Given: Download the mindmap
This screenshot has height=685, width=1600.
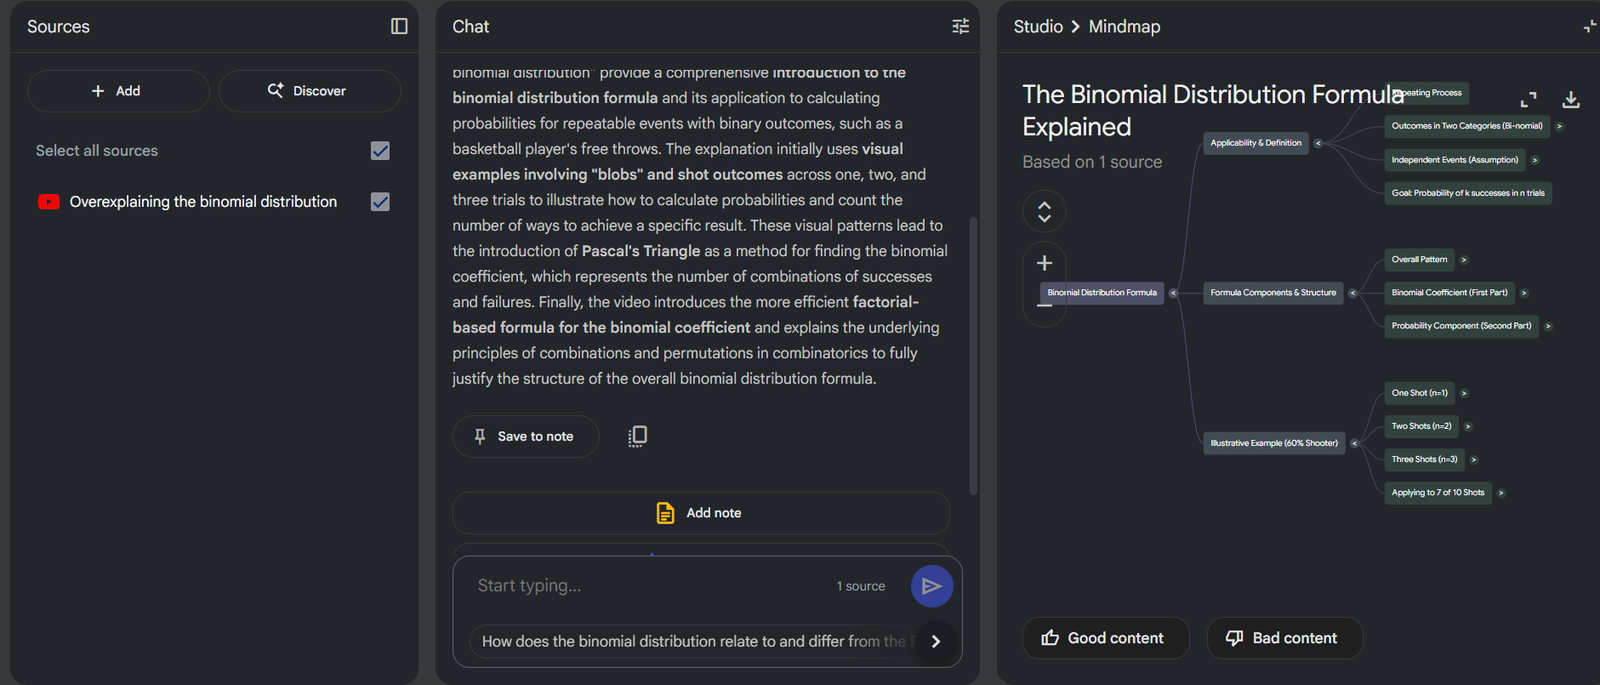Looking at the screenshot, I should pyautogui.click(x=1571, y=99).
